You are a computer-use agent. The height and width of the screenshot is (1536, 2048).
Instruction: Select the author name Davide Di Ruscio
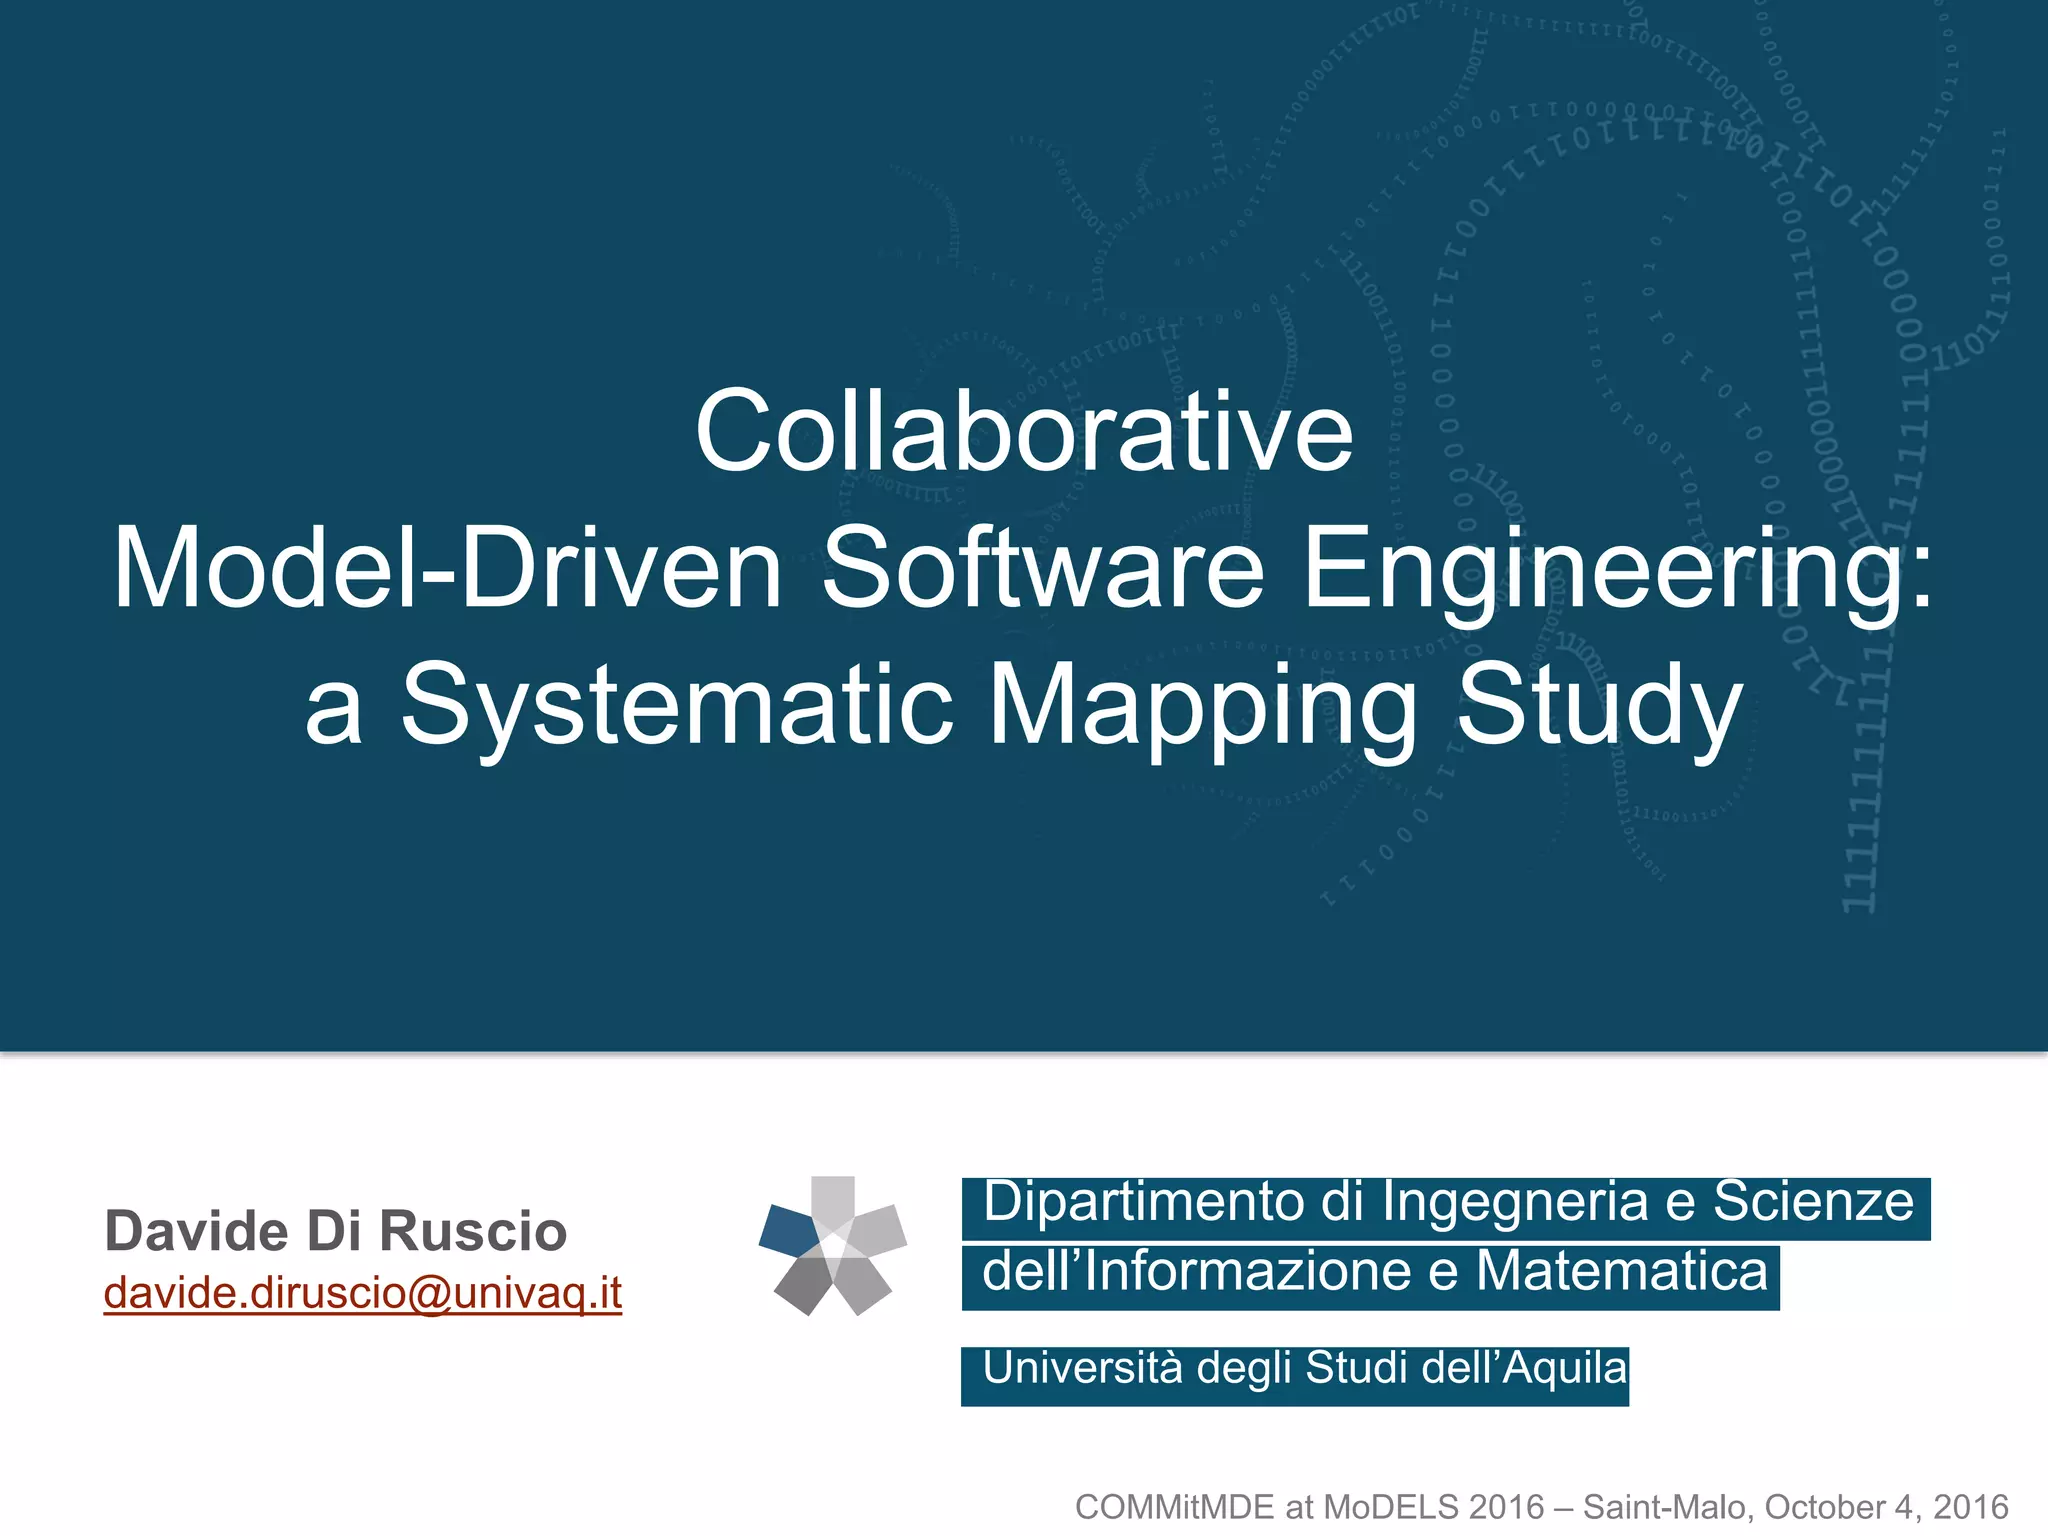coord(335,1230)
